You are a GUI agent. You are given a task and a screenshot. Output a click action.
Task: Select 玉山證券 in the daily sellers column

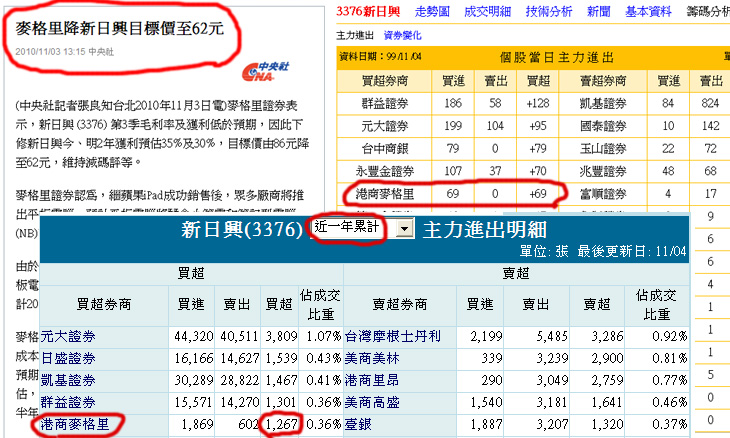(x=603, y=148)
